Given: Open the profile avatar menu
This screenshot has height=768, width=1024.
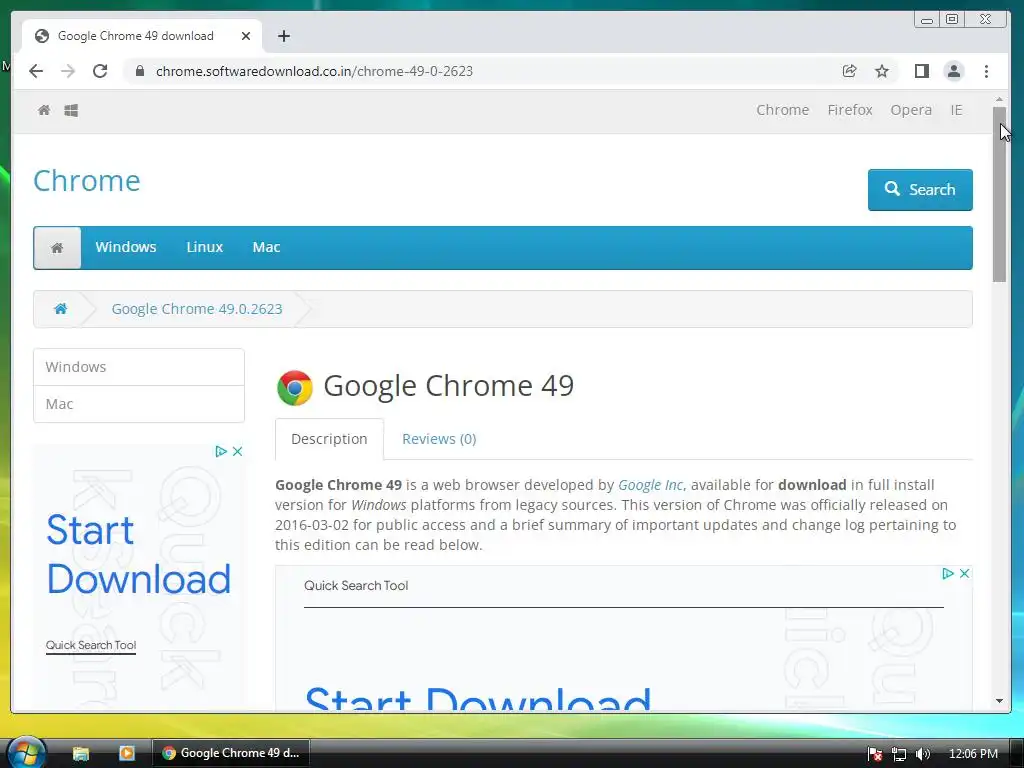Looking at the screenshot, I should point(954,71).
